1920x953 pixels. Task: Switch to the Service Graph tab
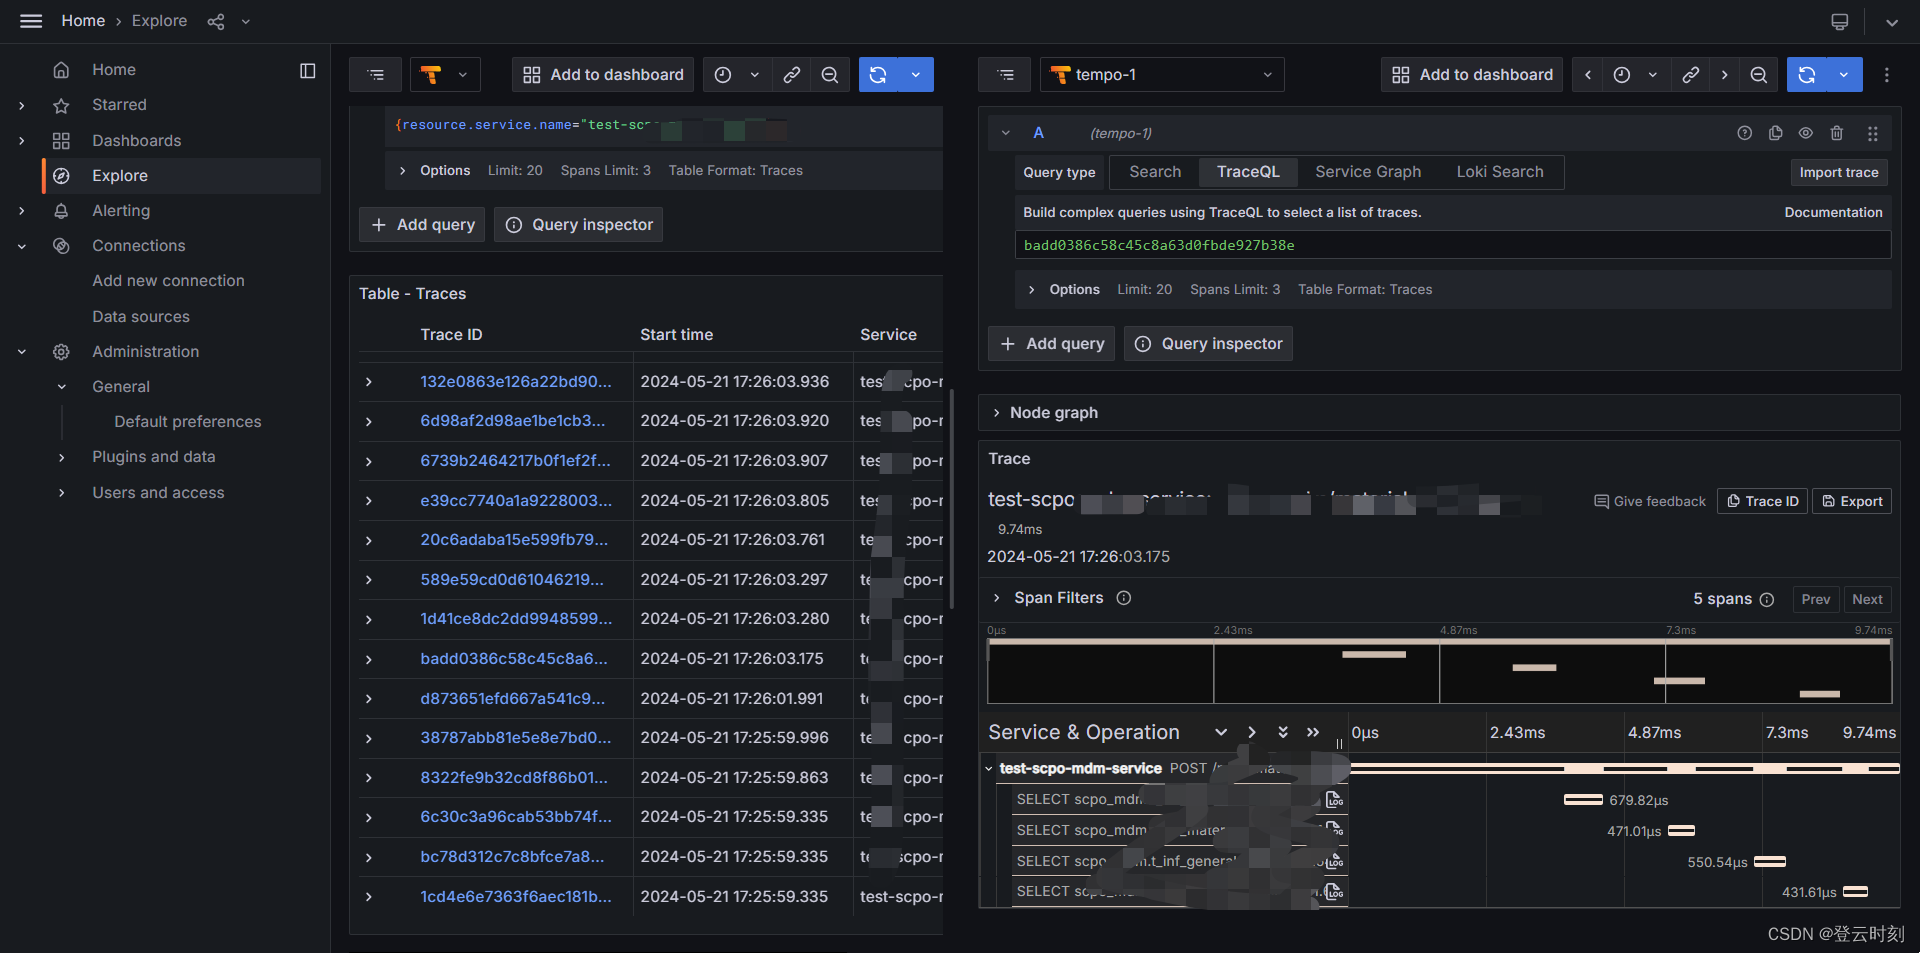pyautogui.click(x=1367, y=172)
